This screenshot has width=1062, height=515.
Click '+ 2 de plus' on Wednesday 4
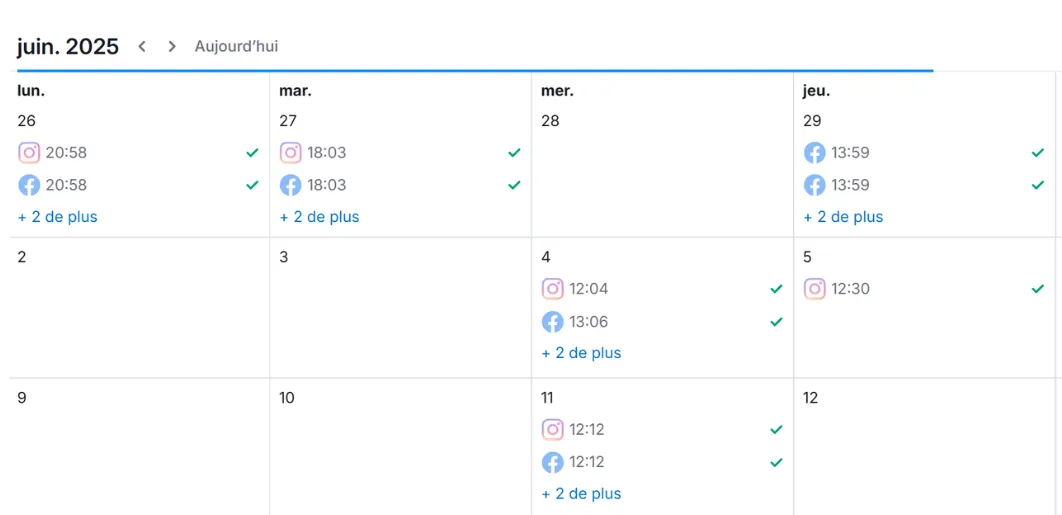581,353
